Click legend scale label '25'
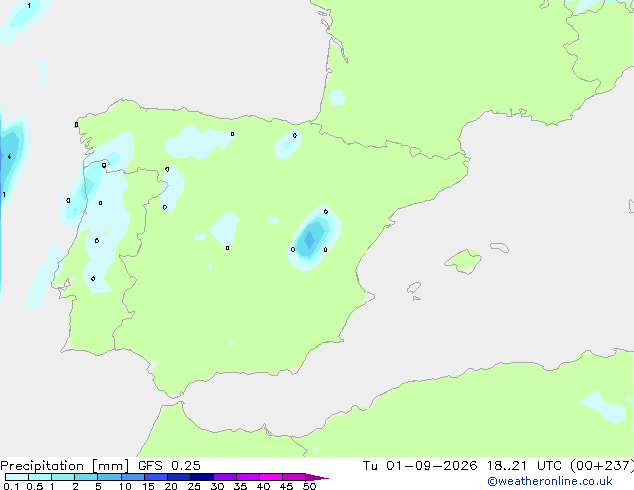Viewport: 634px width, 490px height. pyautogui.click(x=194, y=486)
